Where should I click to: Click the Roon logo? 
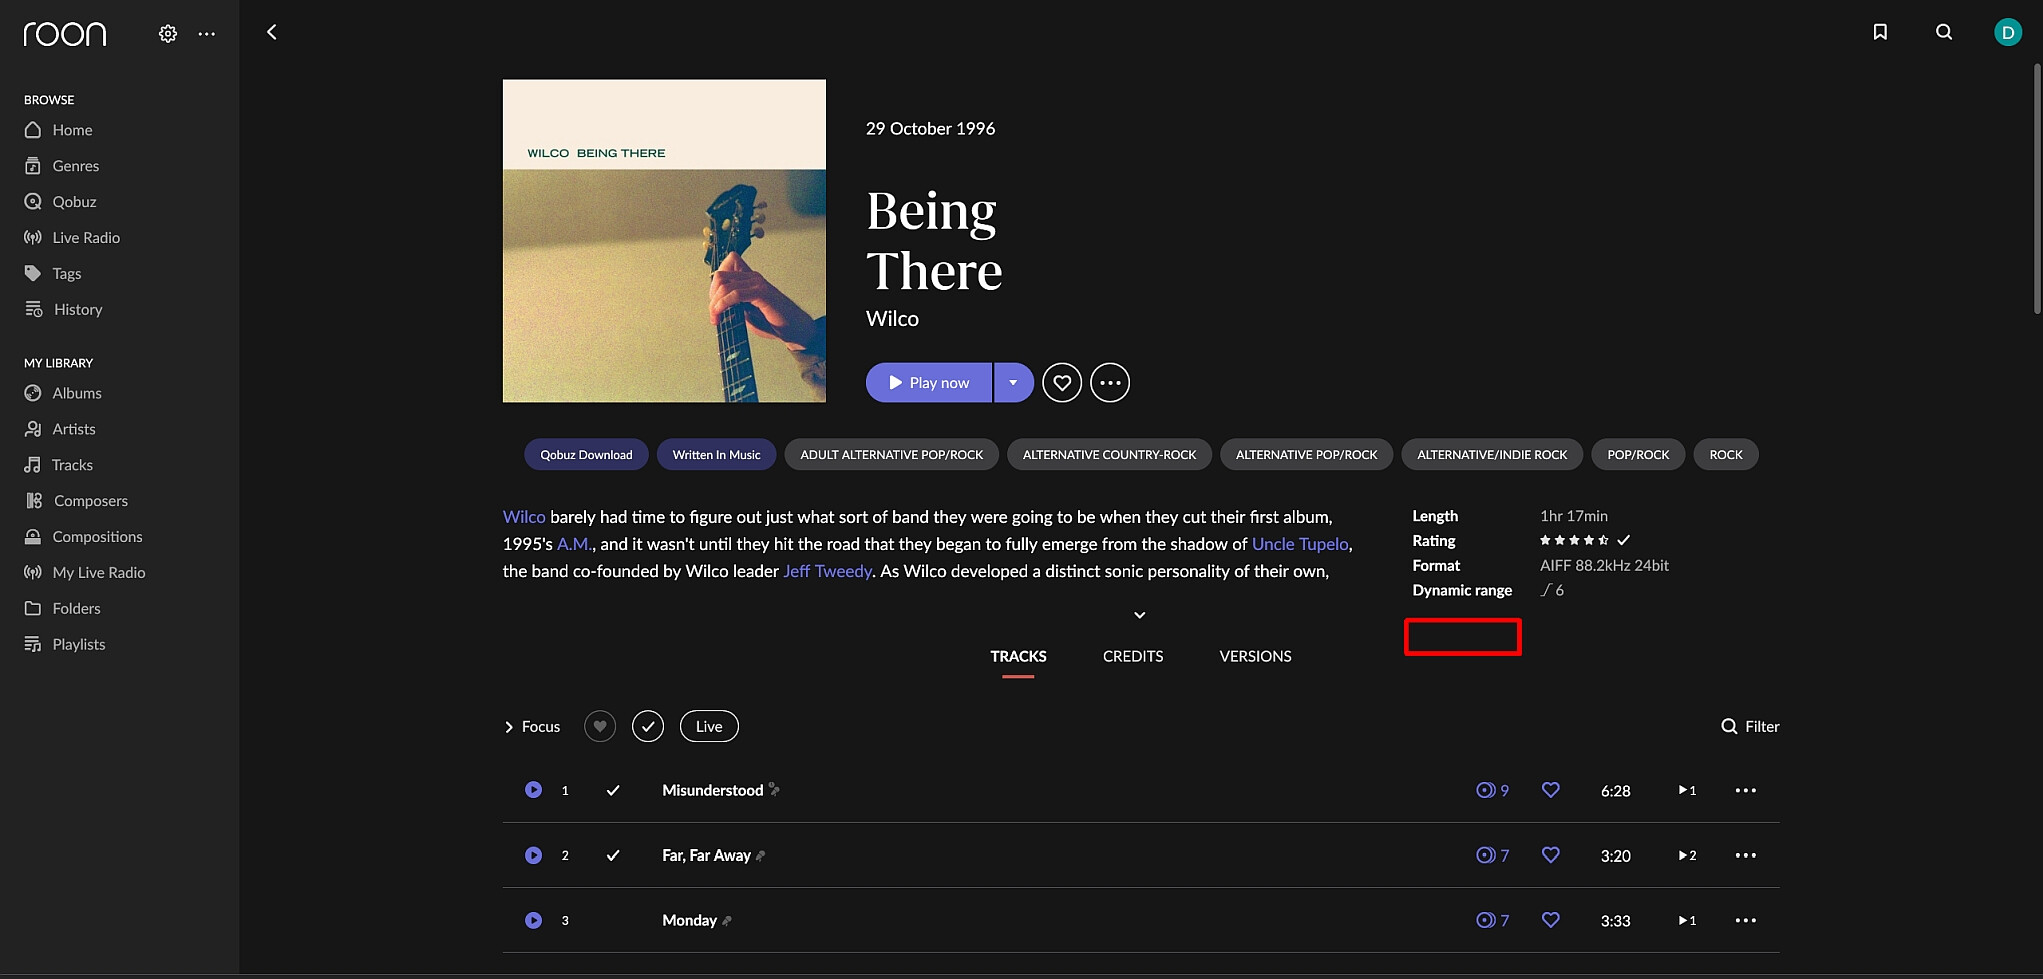click(65, 34)
